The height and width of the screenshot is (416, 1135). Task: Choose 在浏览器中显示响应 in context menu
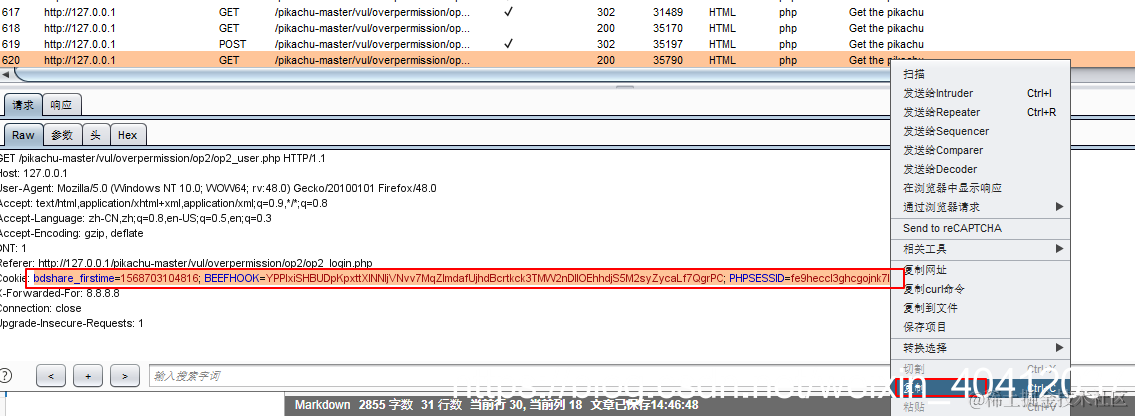pyautogui.click(x=979, y=188)
